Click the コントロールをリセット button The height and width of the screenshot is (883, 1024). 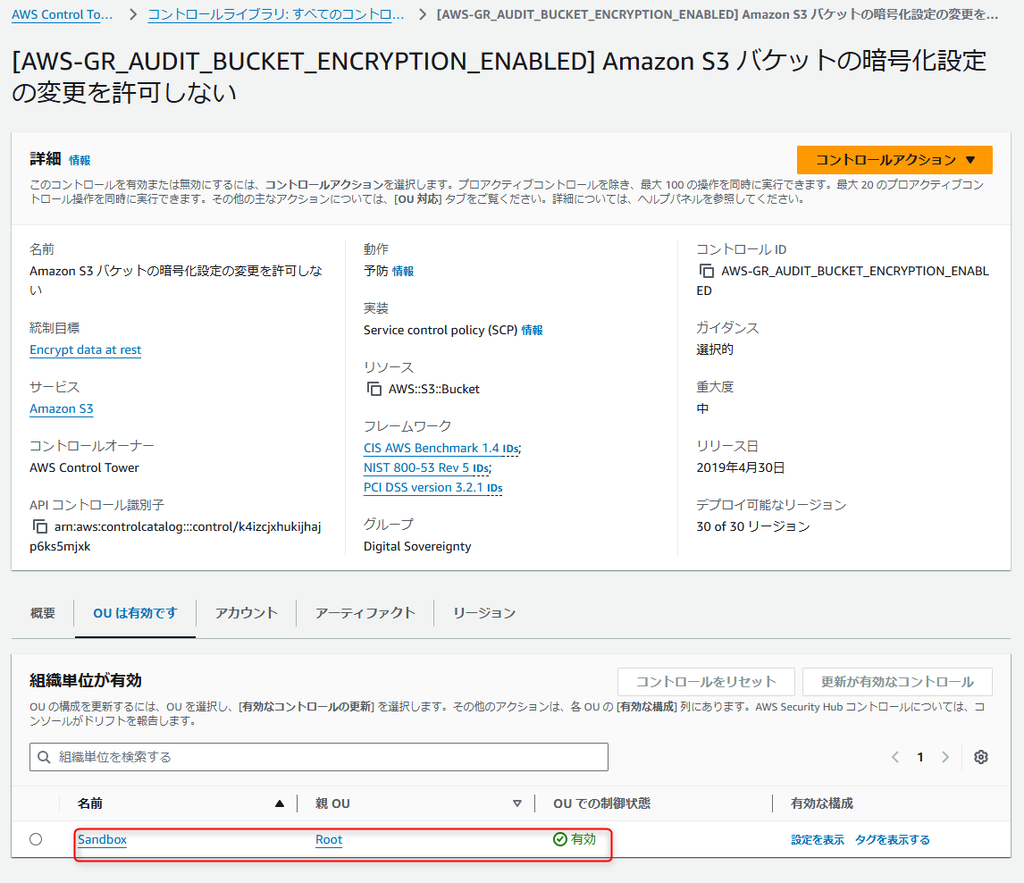[x=706, y=682]
